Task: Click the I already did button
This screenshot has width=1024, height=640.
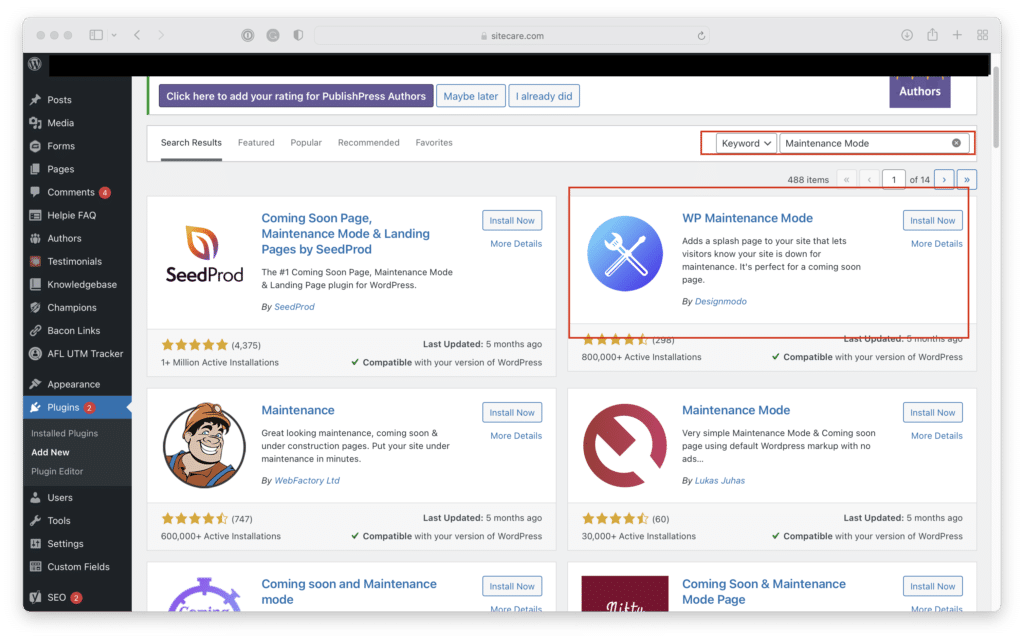Action: [543, 96]
